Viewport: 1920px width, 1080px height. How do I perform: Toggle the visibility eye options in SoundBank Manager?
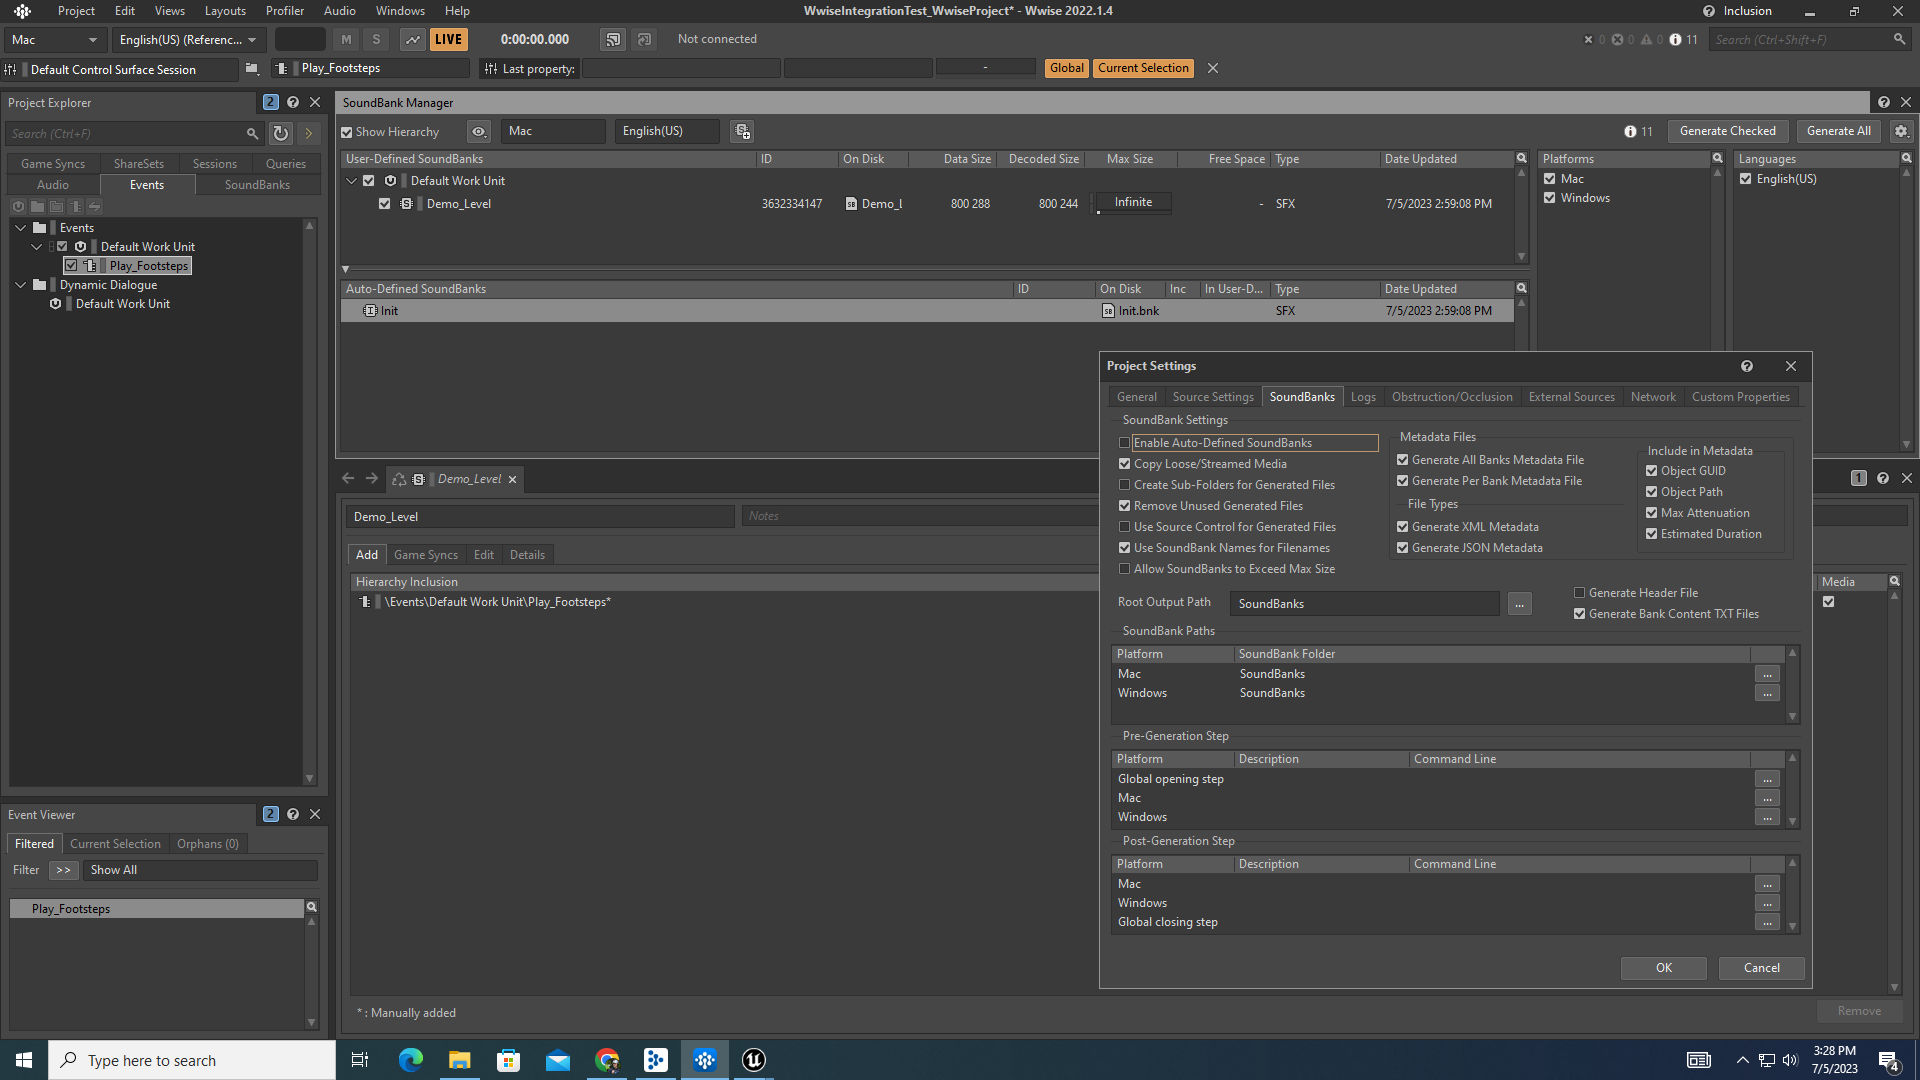(479, 131)
